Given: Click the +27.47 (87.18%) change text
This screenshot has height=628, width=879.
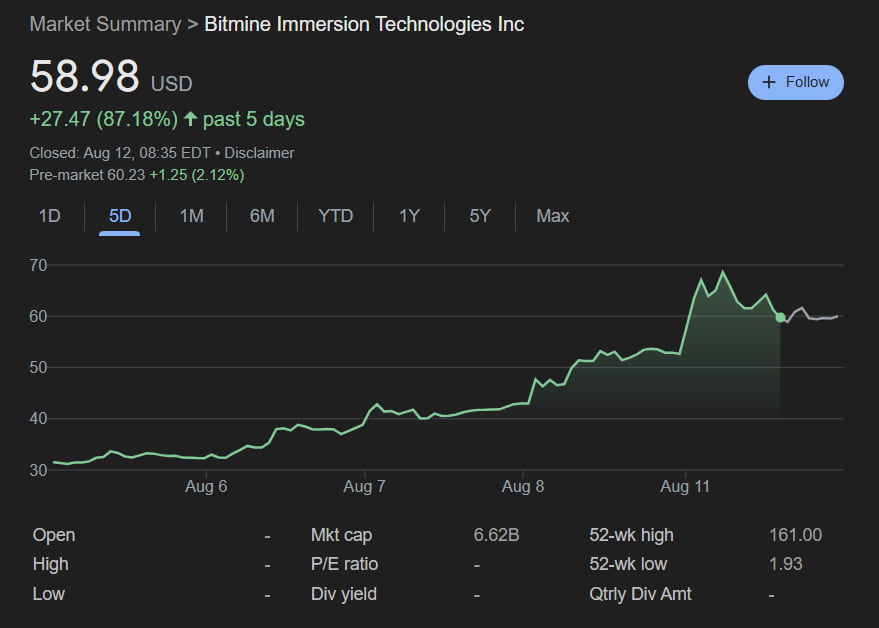Looking at the screenshot, I should click(x=104, y=119).
